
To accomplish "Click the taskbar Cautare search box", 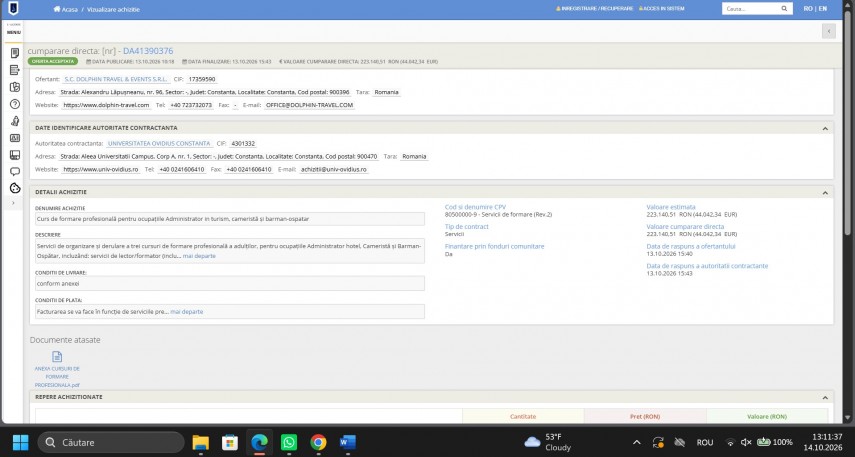I will (111, 442).
